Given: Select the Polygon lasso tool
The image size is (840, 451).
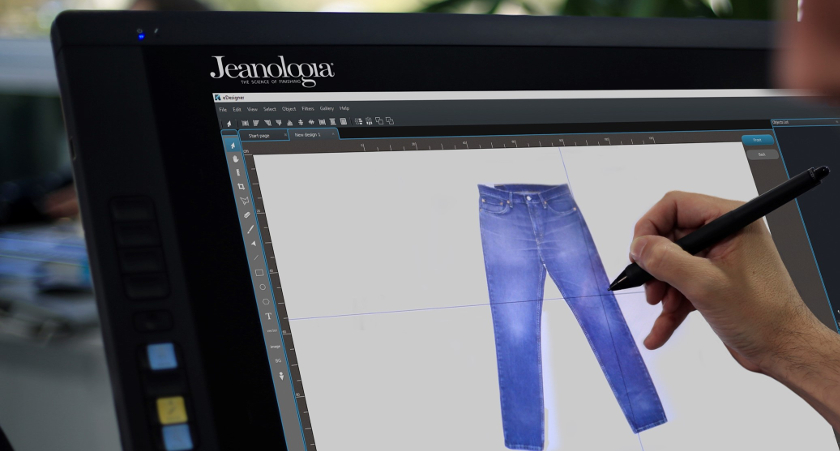Looking at the screenshot, I should [245, 200].
